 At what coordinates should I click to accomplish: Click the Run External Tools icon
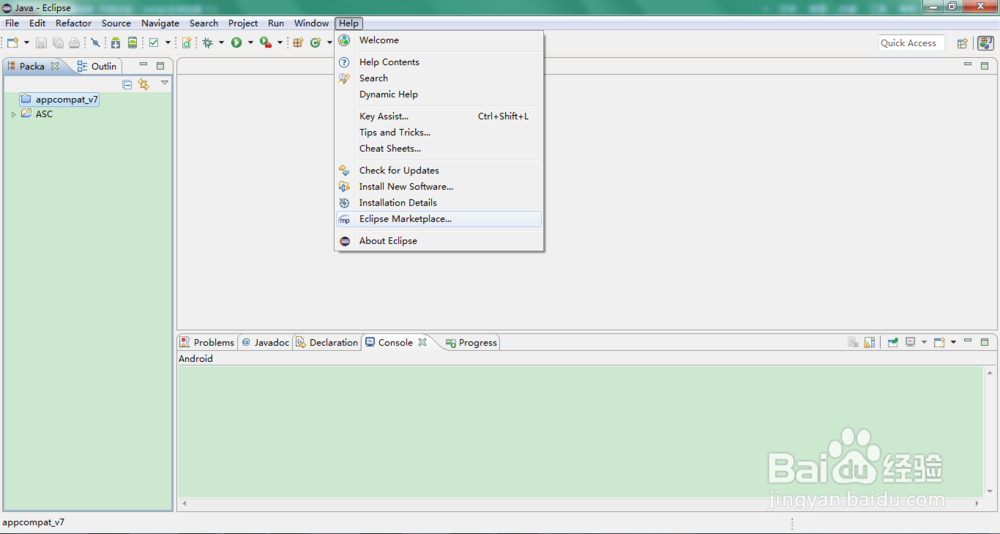pos(265,43)
